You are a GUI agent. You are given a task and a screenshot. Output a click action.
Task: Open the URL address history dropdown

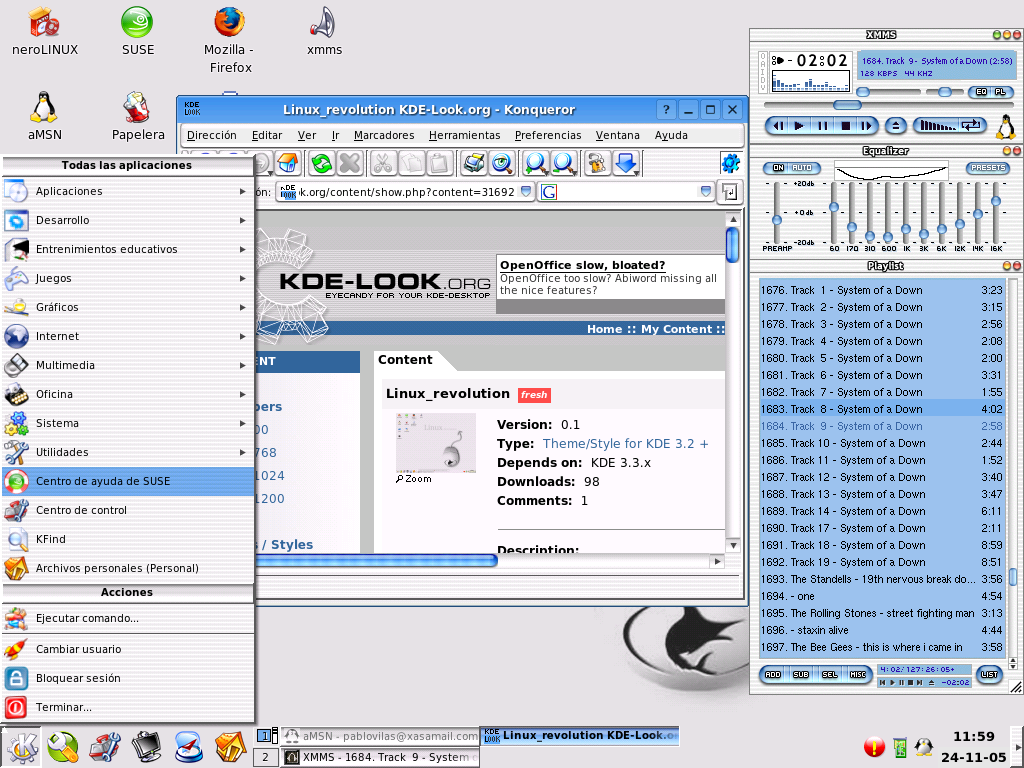pos(526,191)
